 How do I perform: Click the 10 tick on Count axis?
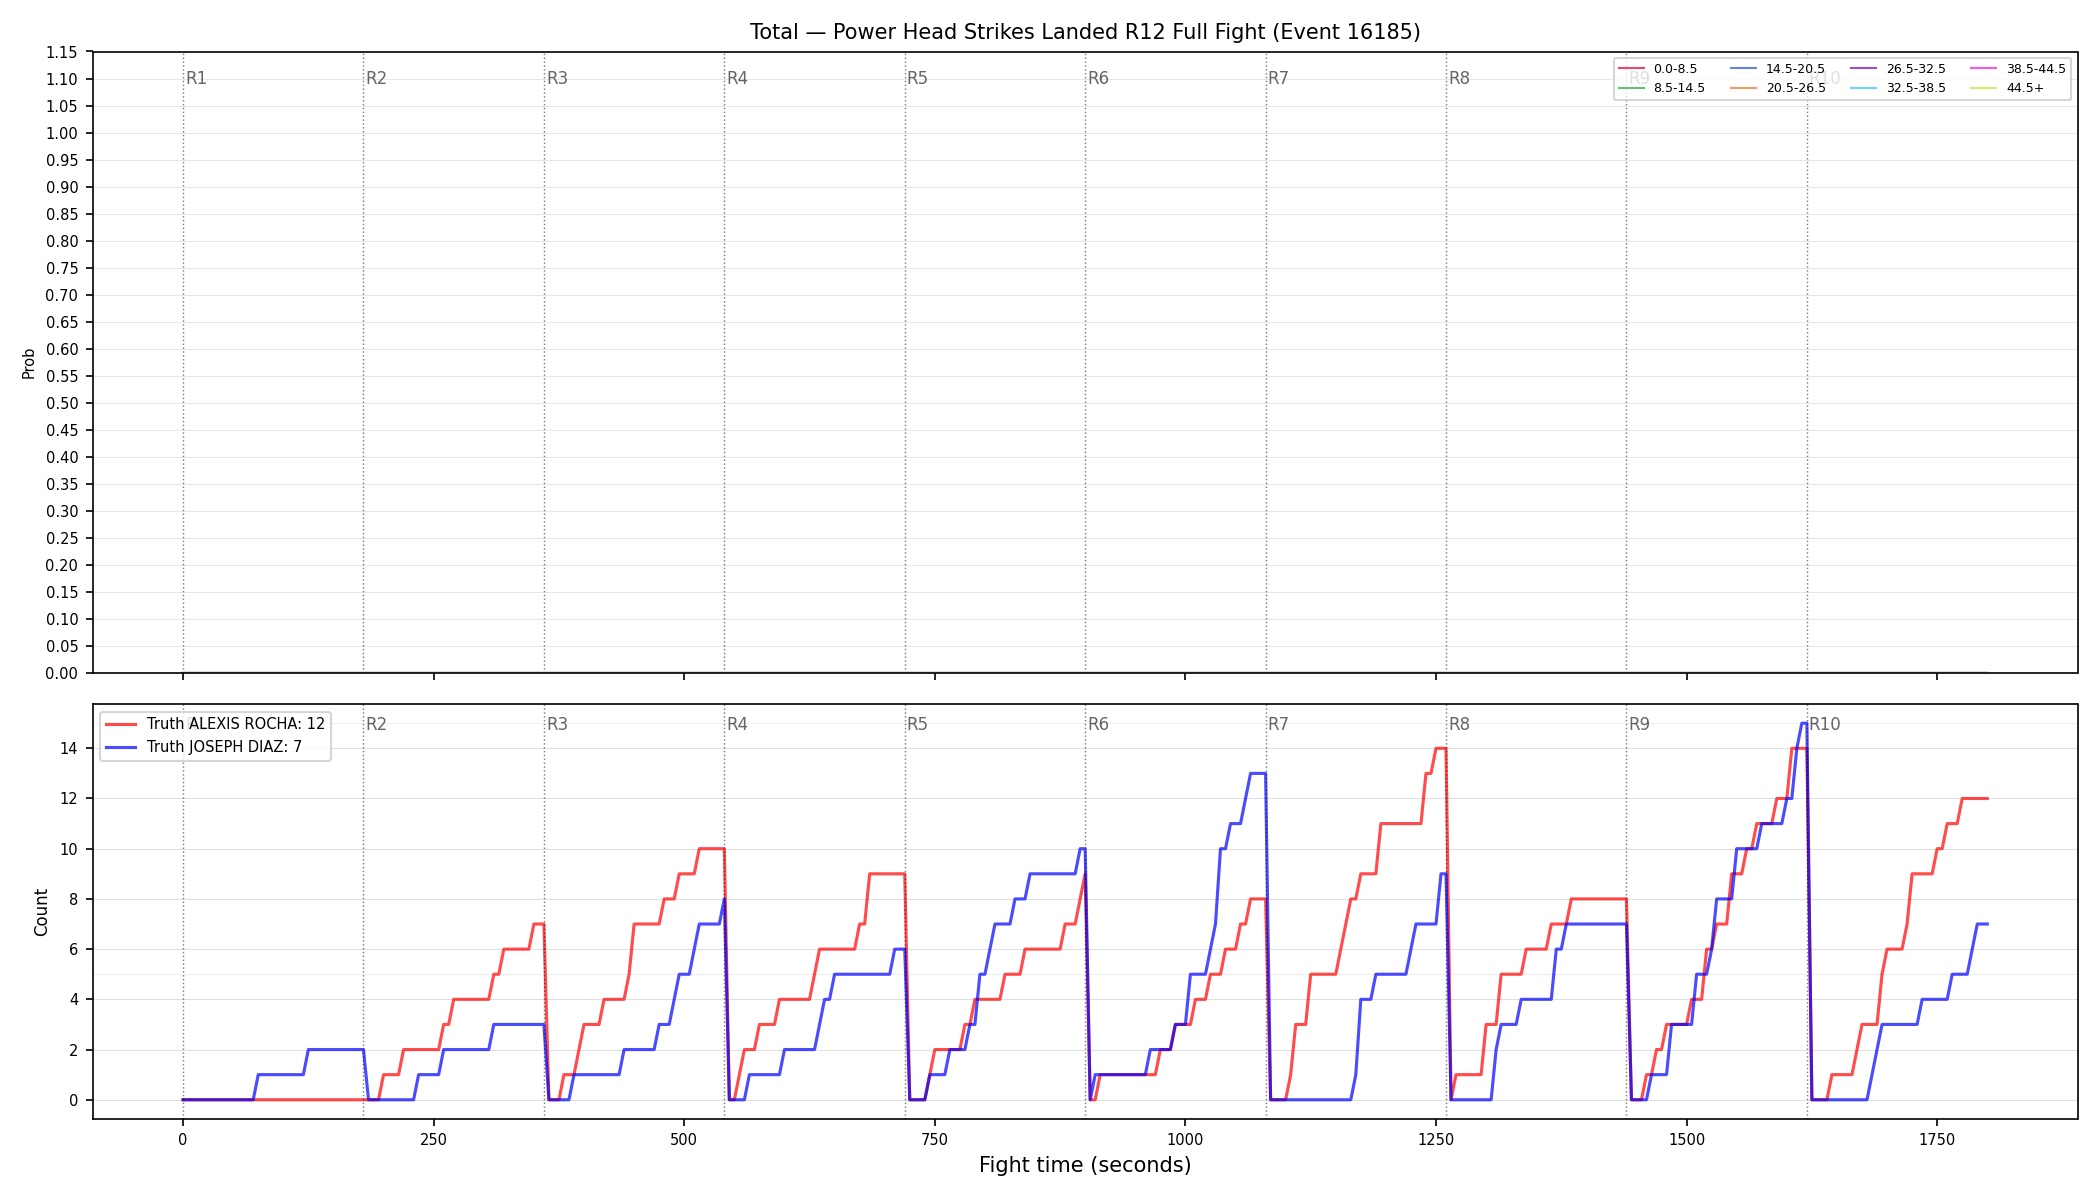pos(69,850)
